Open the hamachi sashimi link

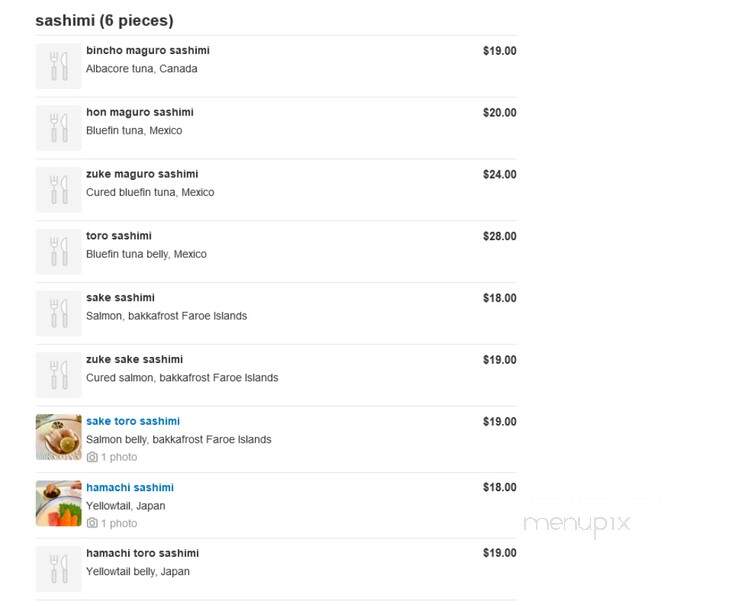(130, 487)
